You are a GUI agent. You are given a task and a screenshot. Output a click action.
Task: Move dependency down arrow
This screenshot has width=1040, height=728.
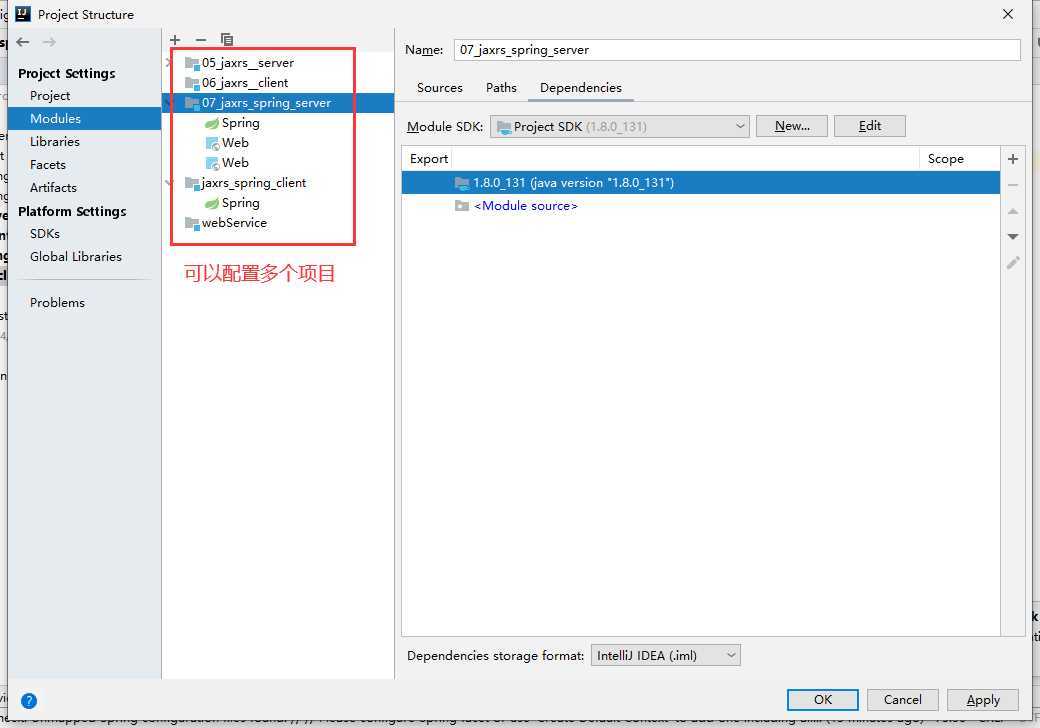click(1013, 237)
